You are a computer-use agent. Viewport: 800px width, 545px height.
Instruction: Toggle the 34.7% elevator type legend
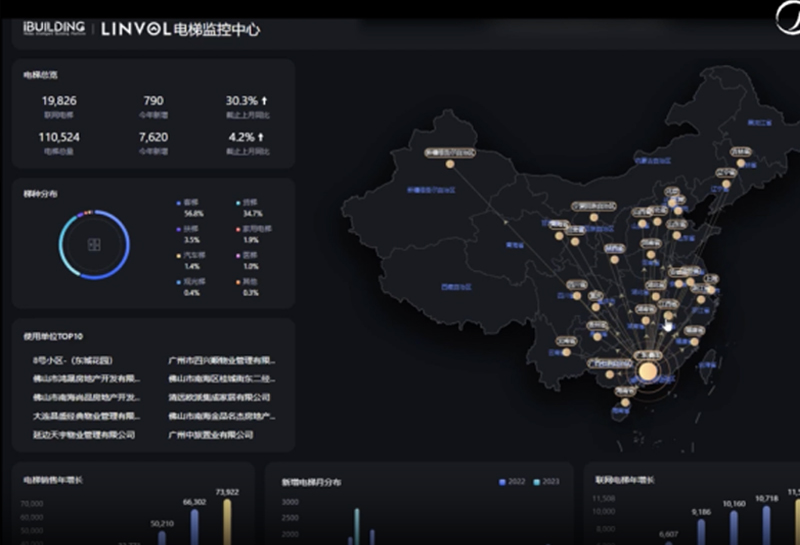click(x=253, y=207)
